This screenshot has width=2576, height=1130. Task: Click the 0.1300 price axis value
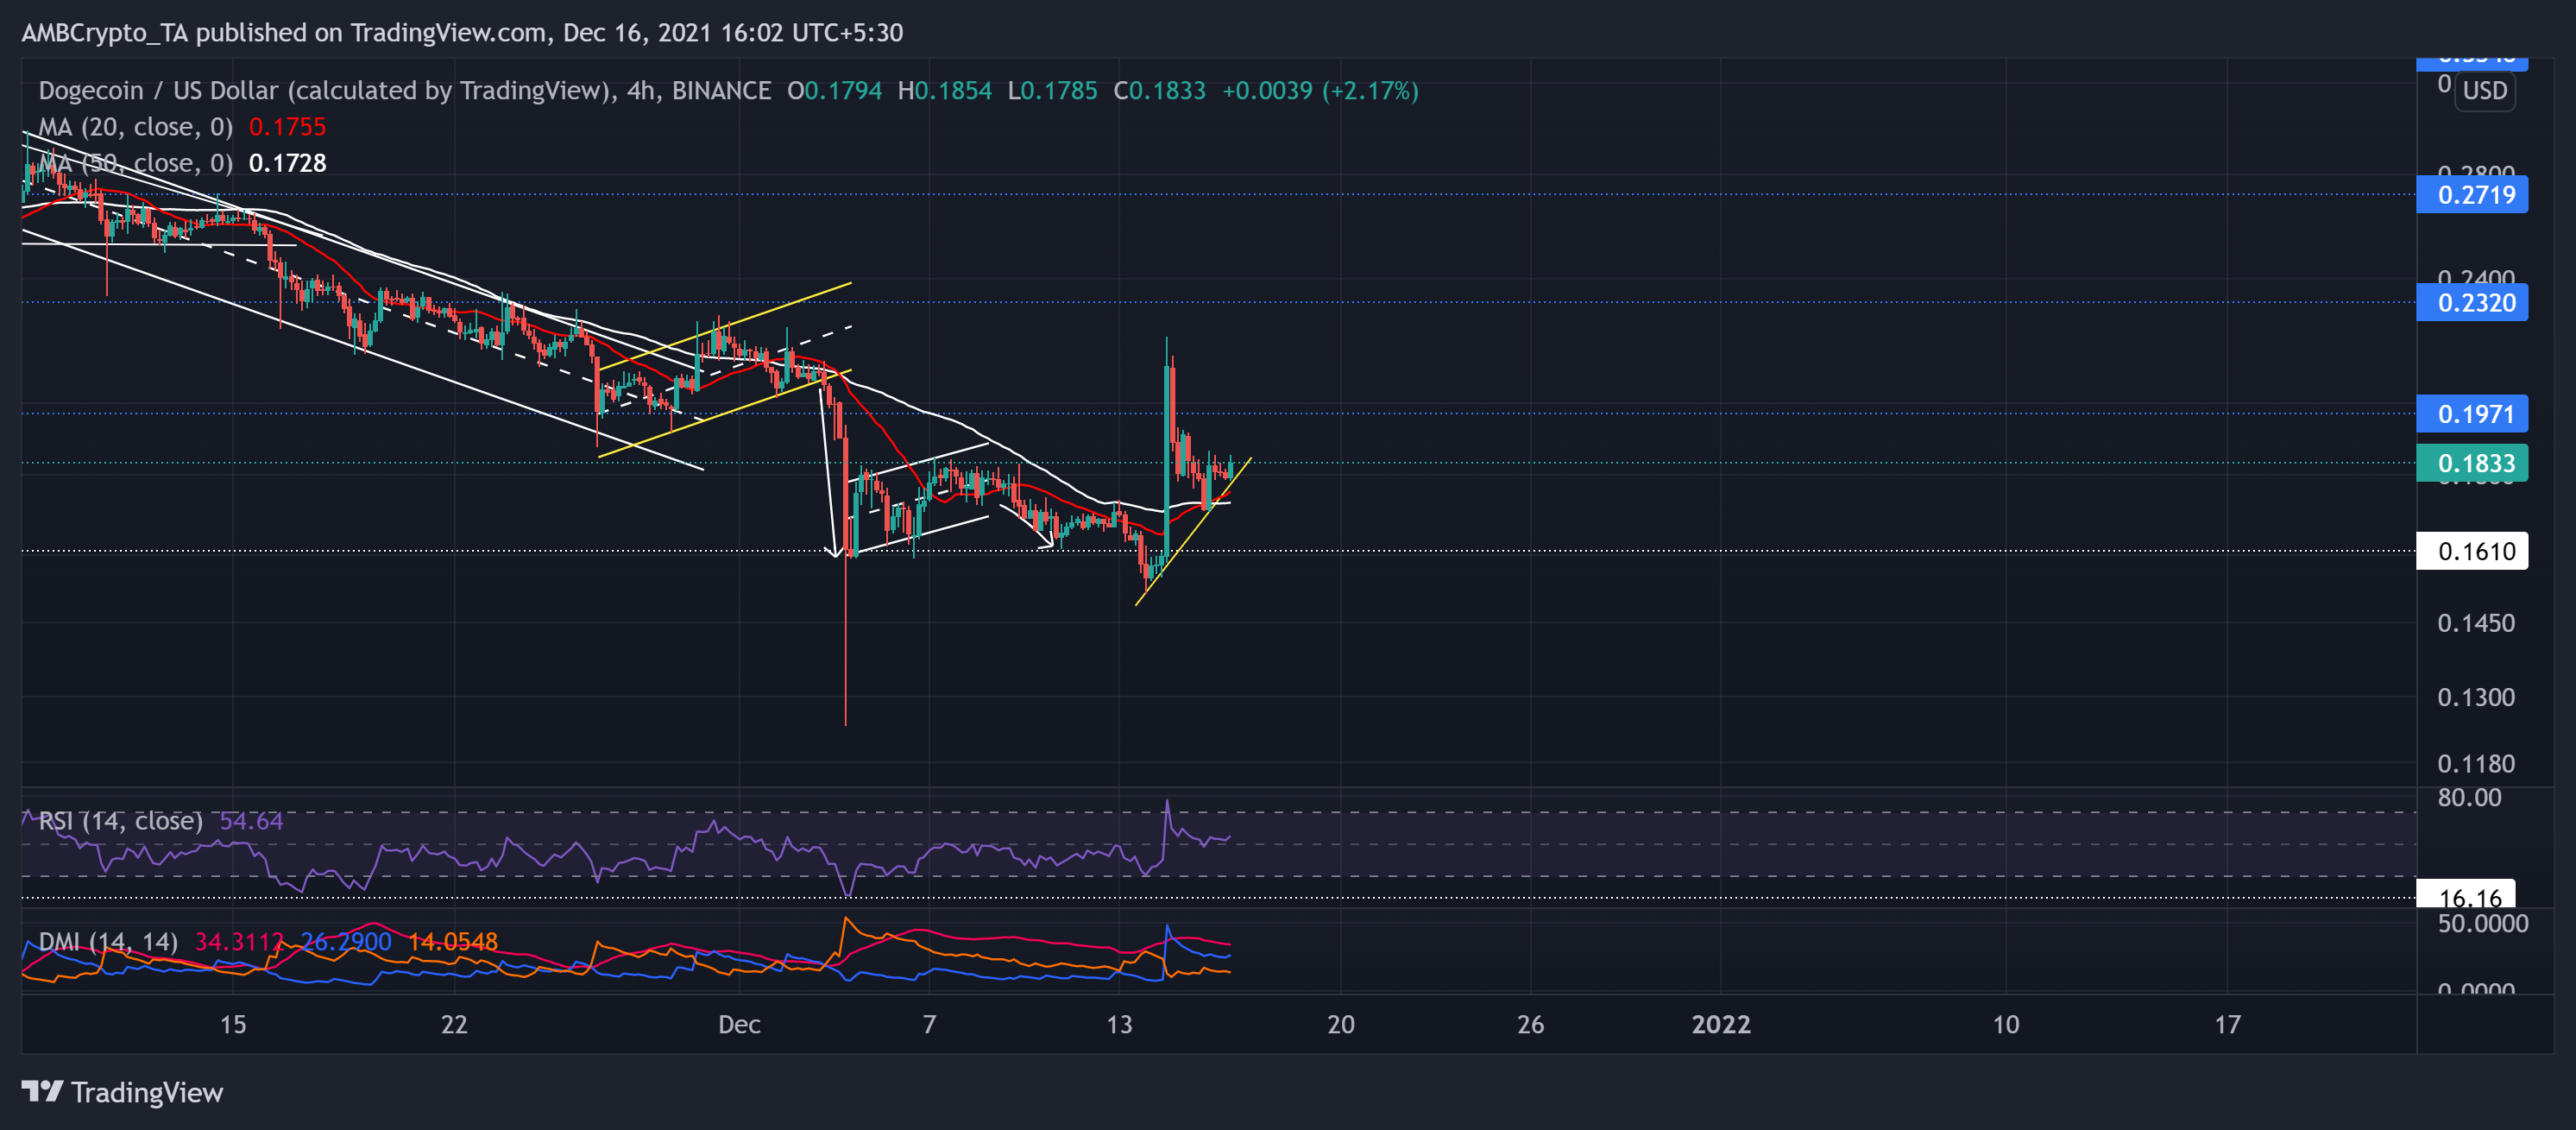[x=2475, y=697]
